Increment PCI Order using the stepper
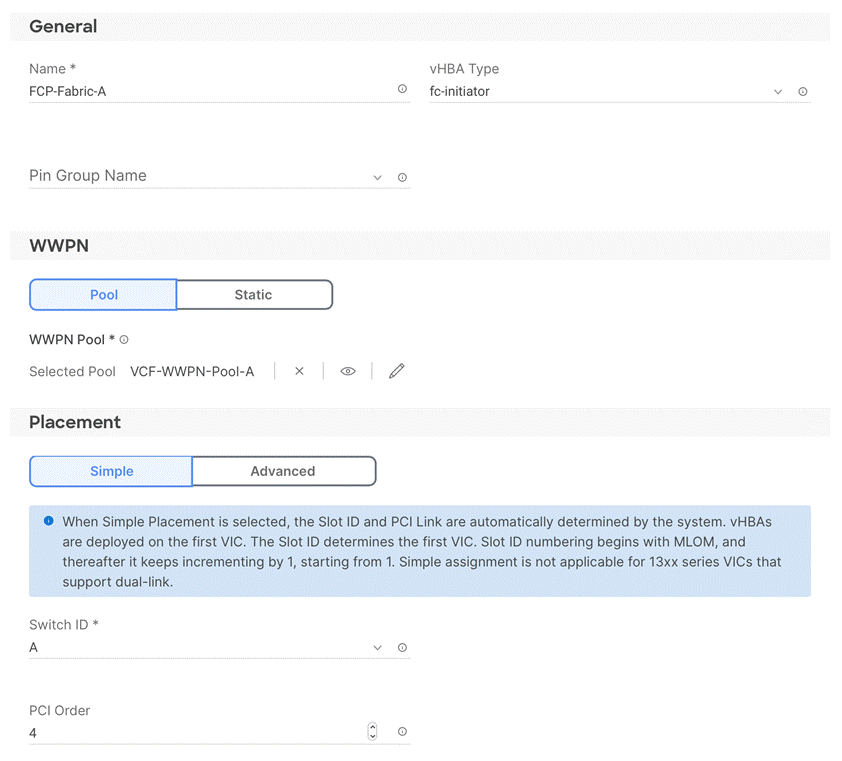Viewport: 842px width, 761px height. point(372,727)
